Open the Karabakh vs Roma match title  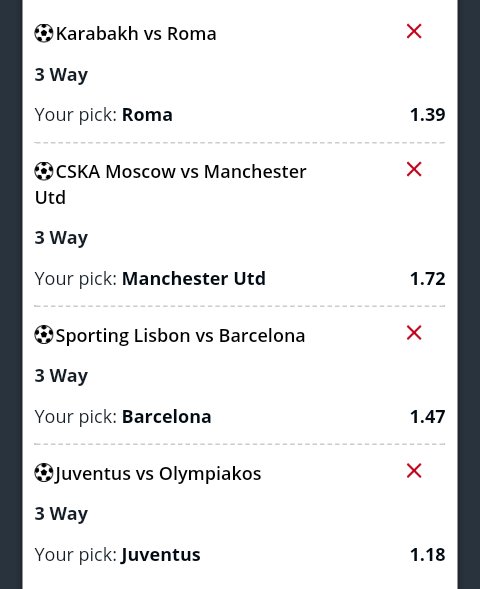(136, 33)
